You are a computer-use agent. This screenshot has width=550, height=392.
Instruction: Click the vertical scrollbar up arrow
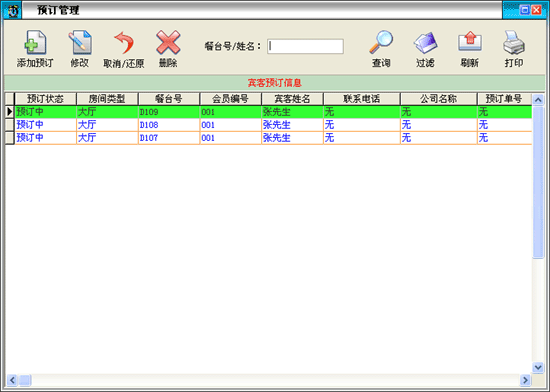point(538,100)
